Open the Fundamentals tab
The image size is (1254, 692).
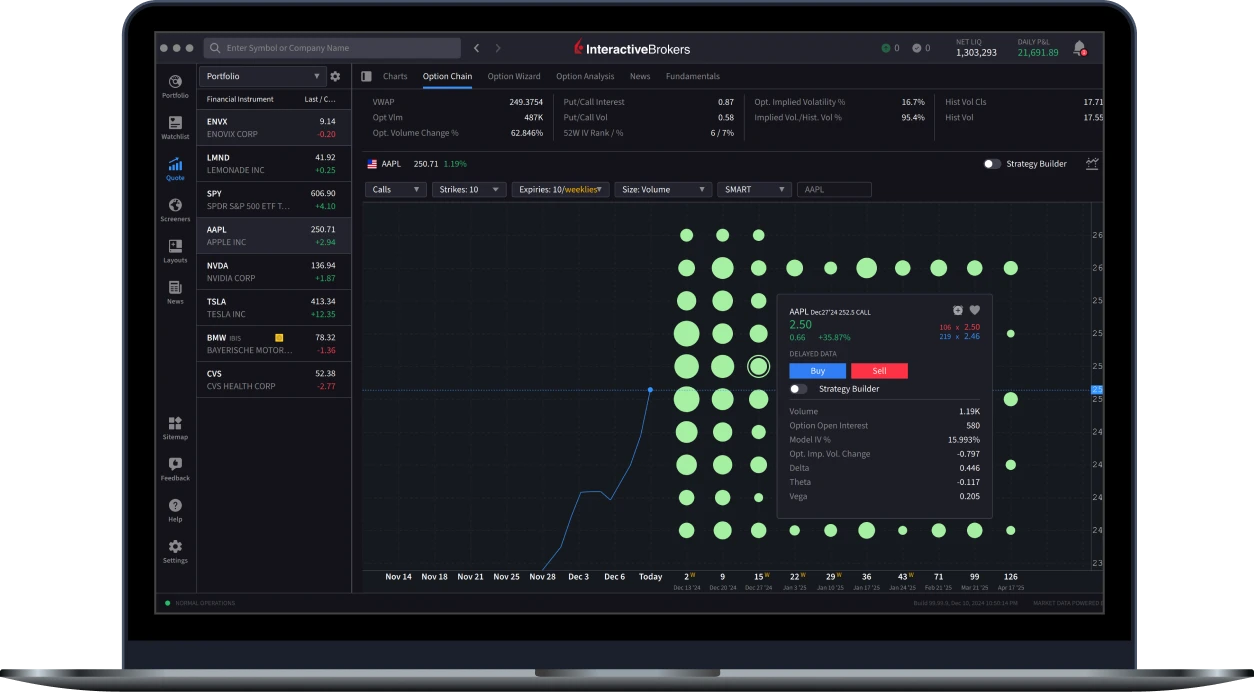click(x=693, y=76)
